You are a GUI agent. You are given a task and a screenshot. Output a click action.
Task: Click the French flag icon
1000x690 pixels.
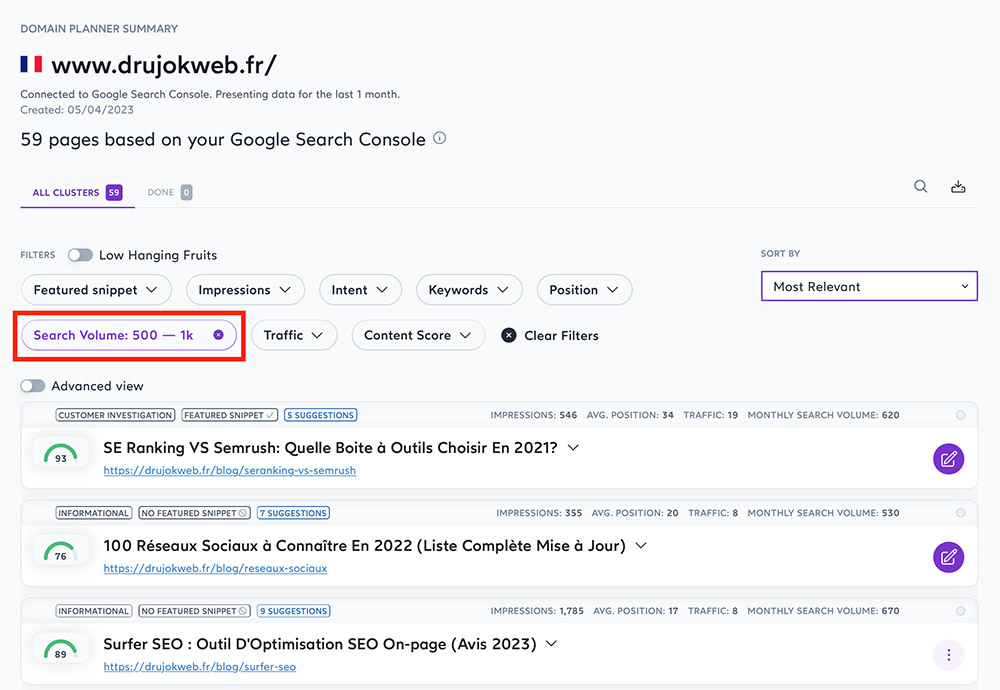point(31,64)
